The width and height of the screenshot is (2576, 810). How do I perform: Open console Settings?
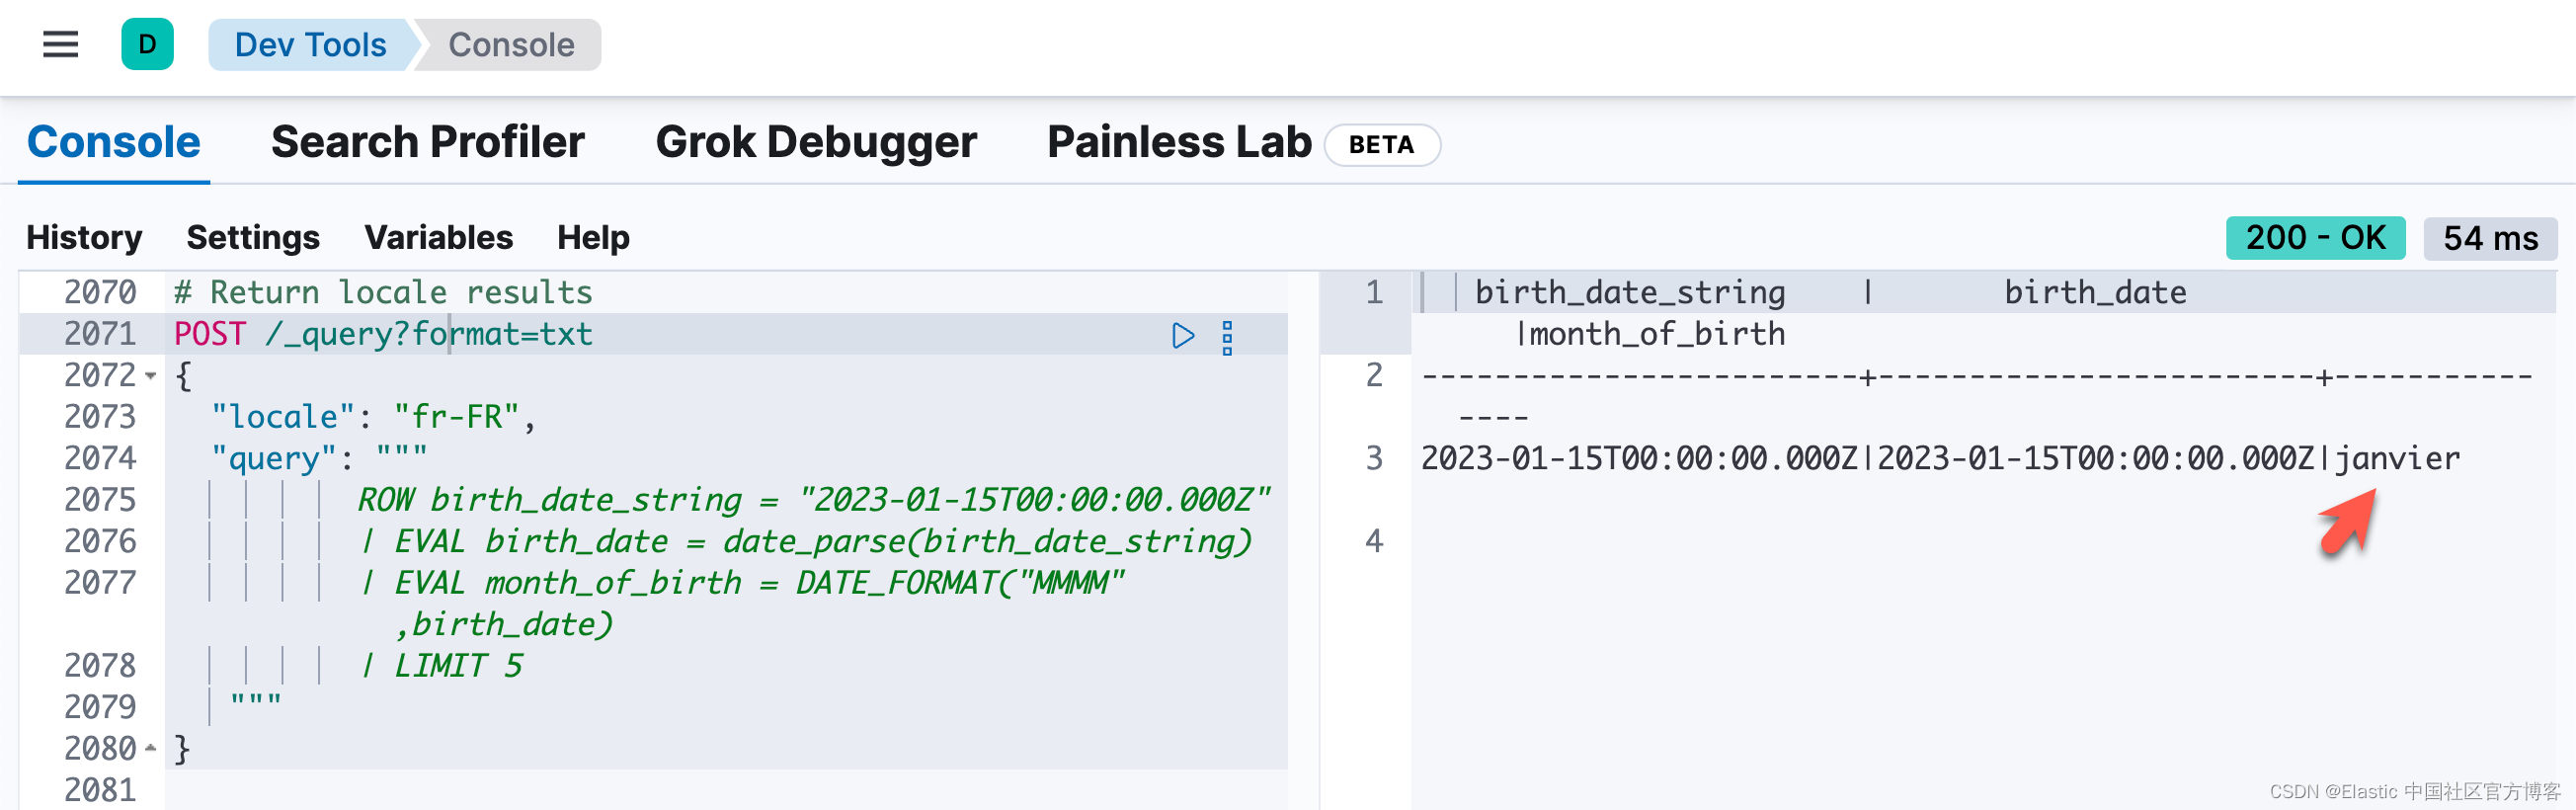coord(253,237)
